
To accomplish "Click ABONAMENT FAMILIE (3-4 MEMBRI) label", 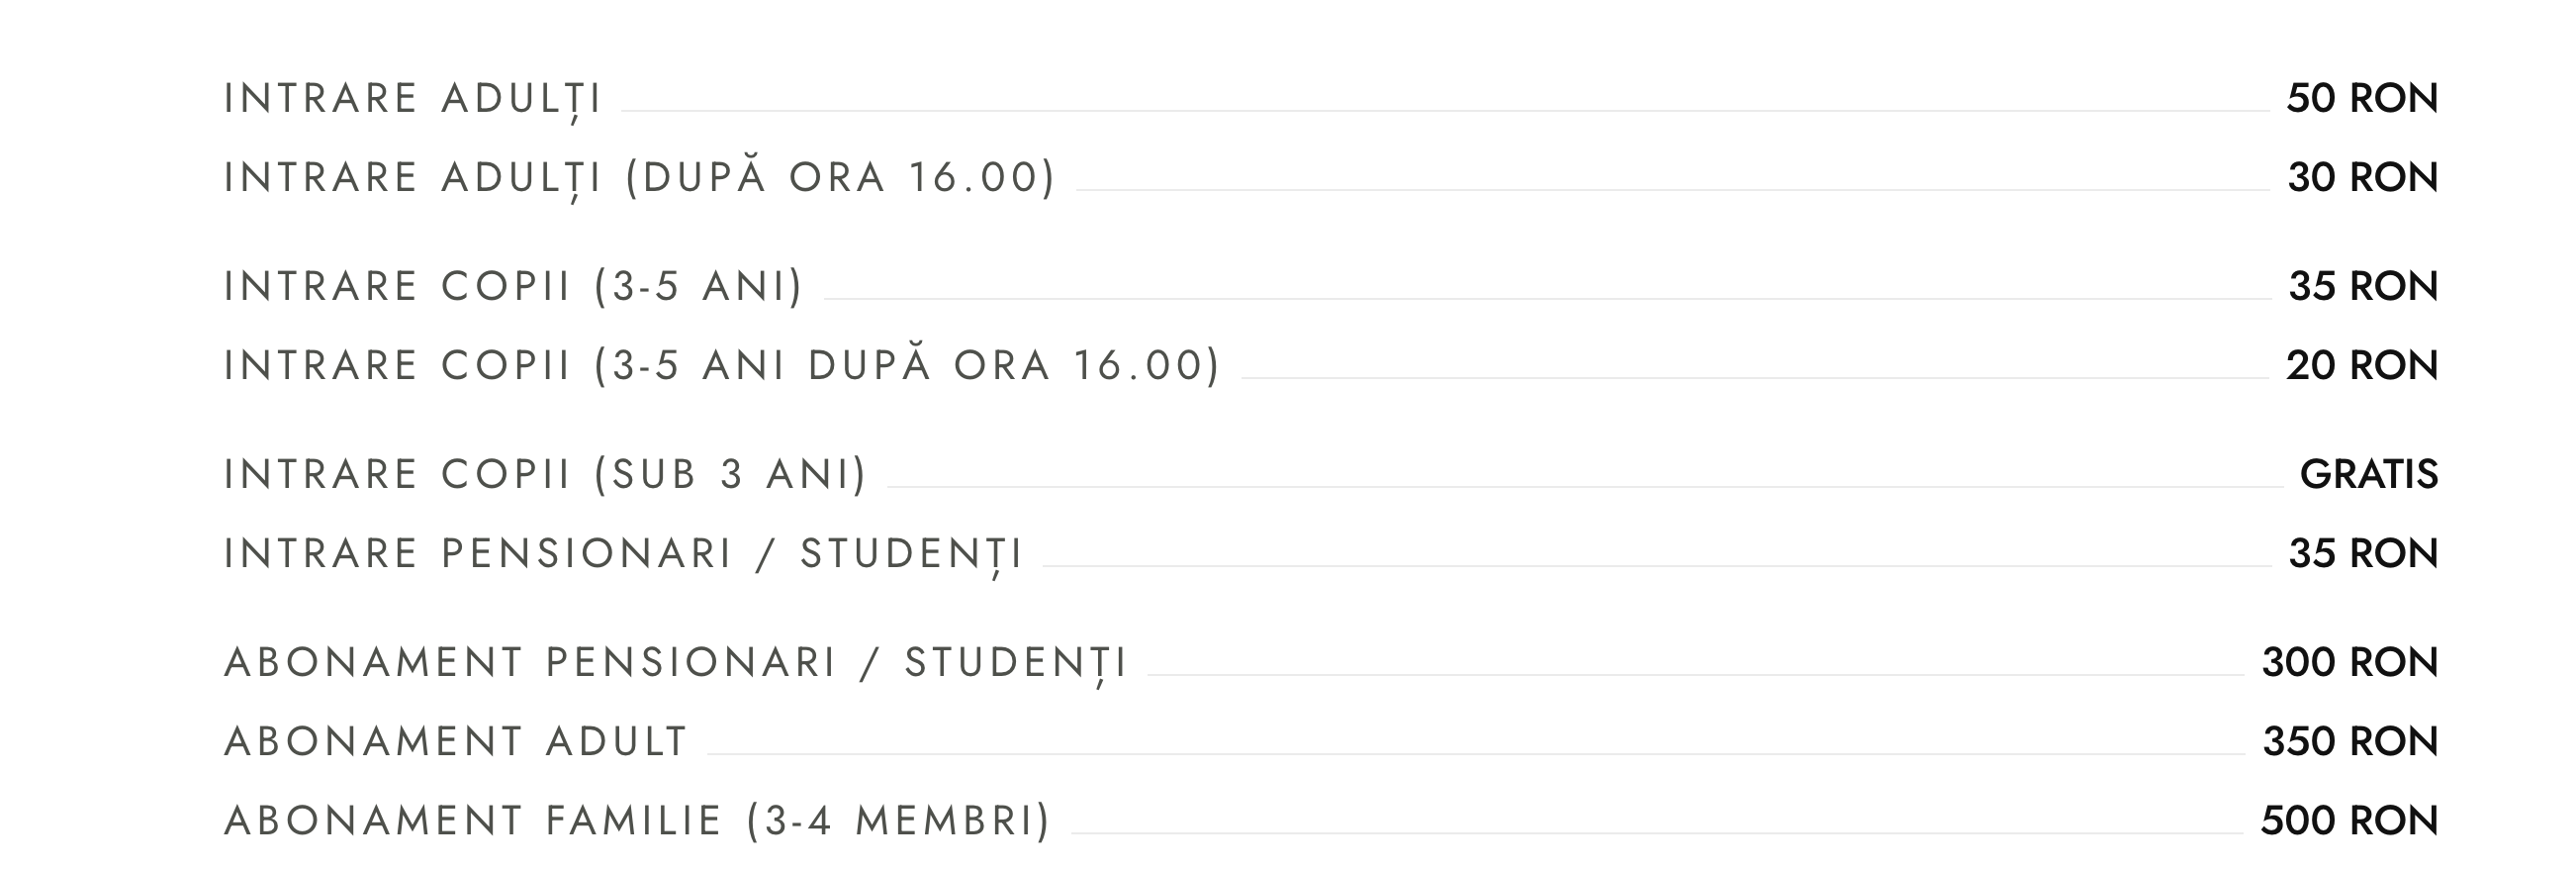I will [637, 820].
